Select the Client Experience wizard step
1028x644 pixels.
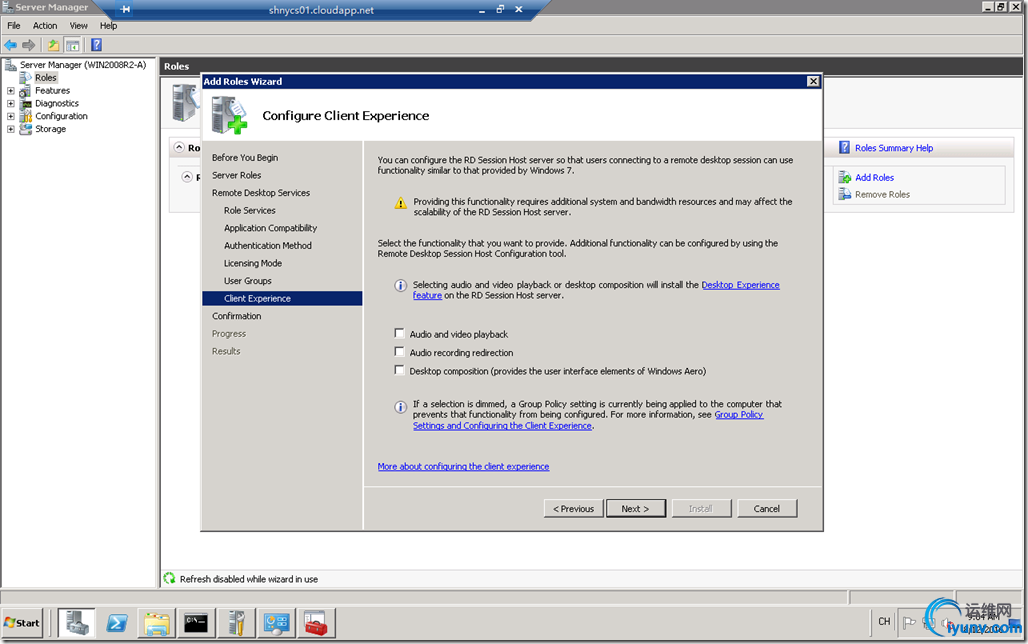283,298
